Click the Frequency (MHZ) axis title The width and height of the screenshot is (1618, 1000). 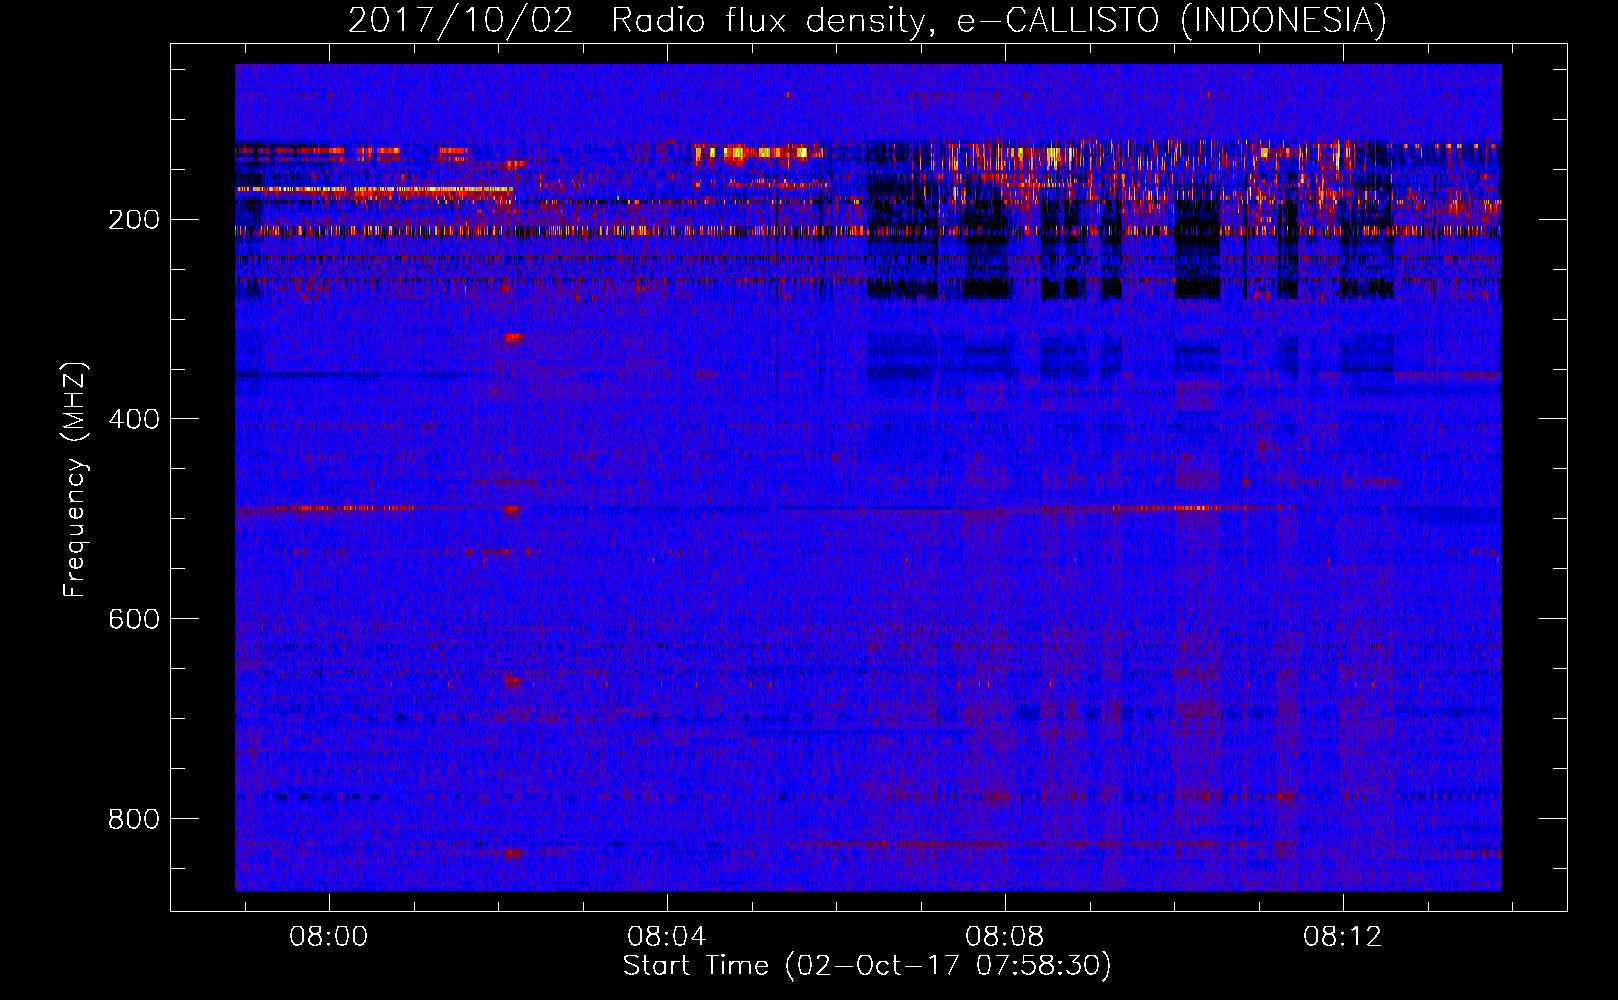(75, 480)
